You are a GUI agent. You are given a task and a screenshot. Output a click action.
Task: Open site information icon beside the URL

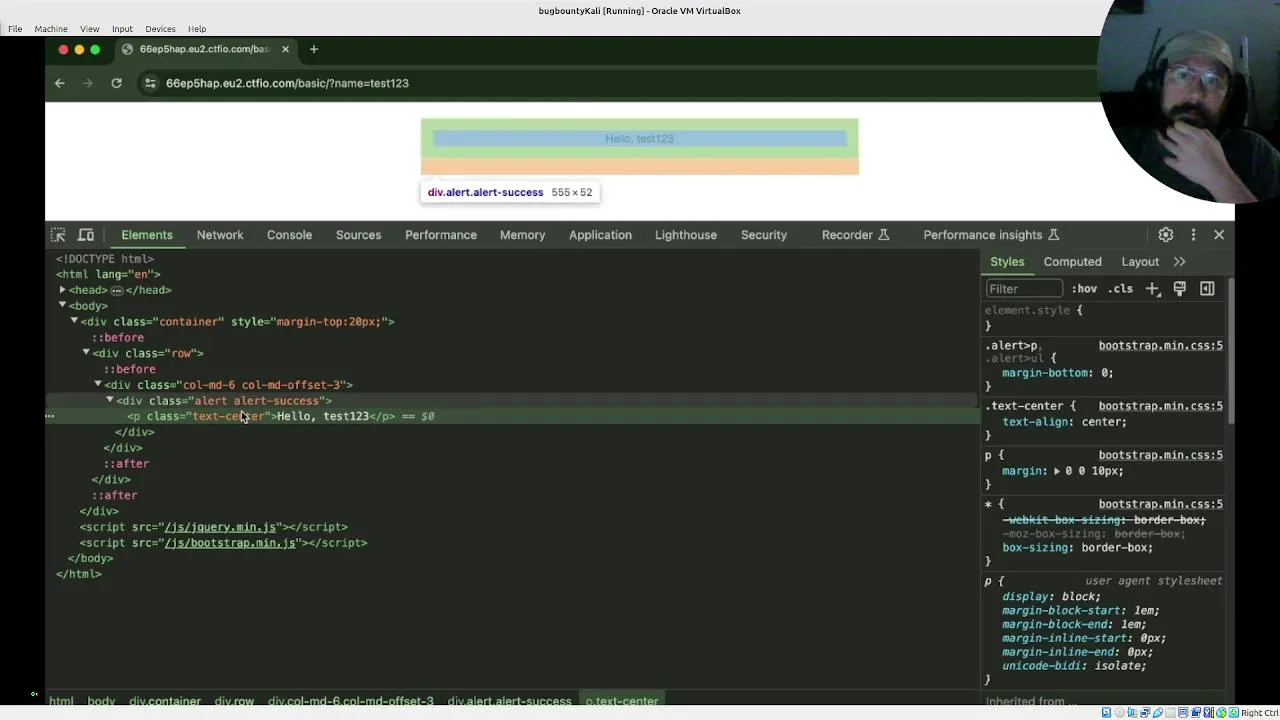(x=150, y=83)
